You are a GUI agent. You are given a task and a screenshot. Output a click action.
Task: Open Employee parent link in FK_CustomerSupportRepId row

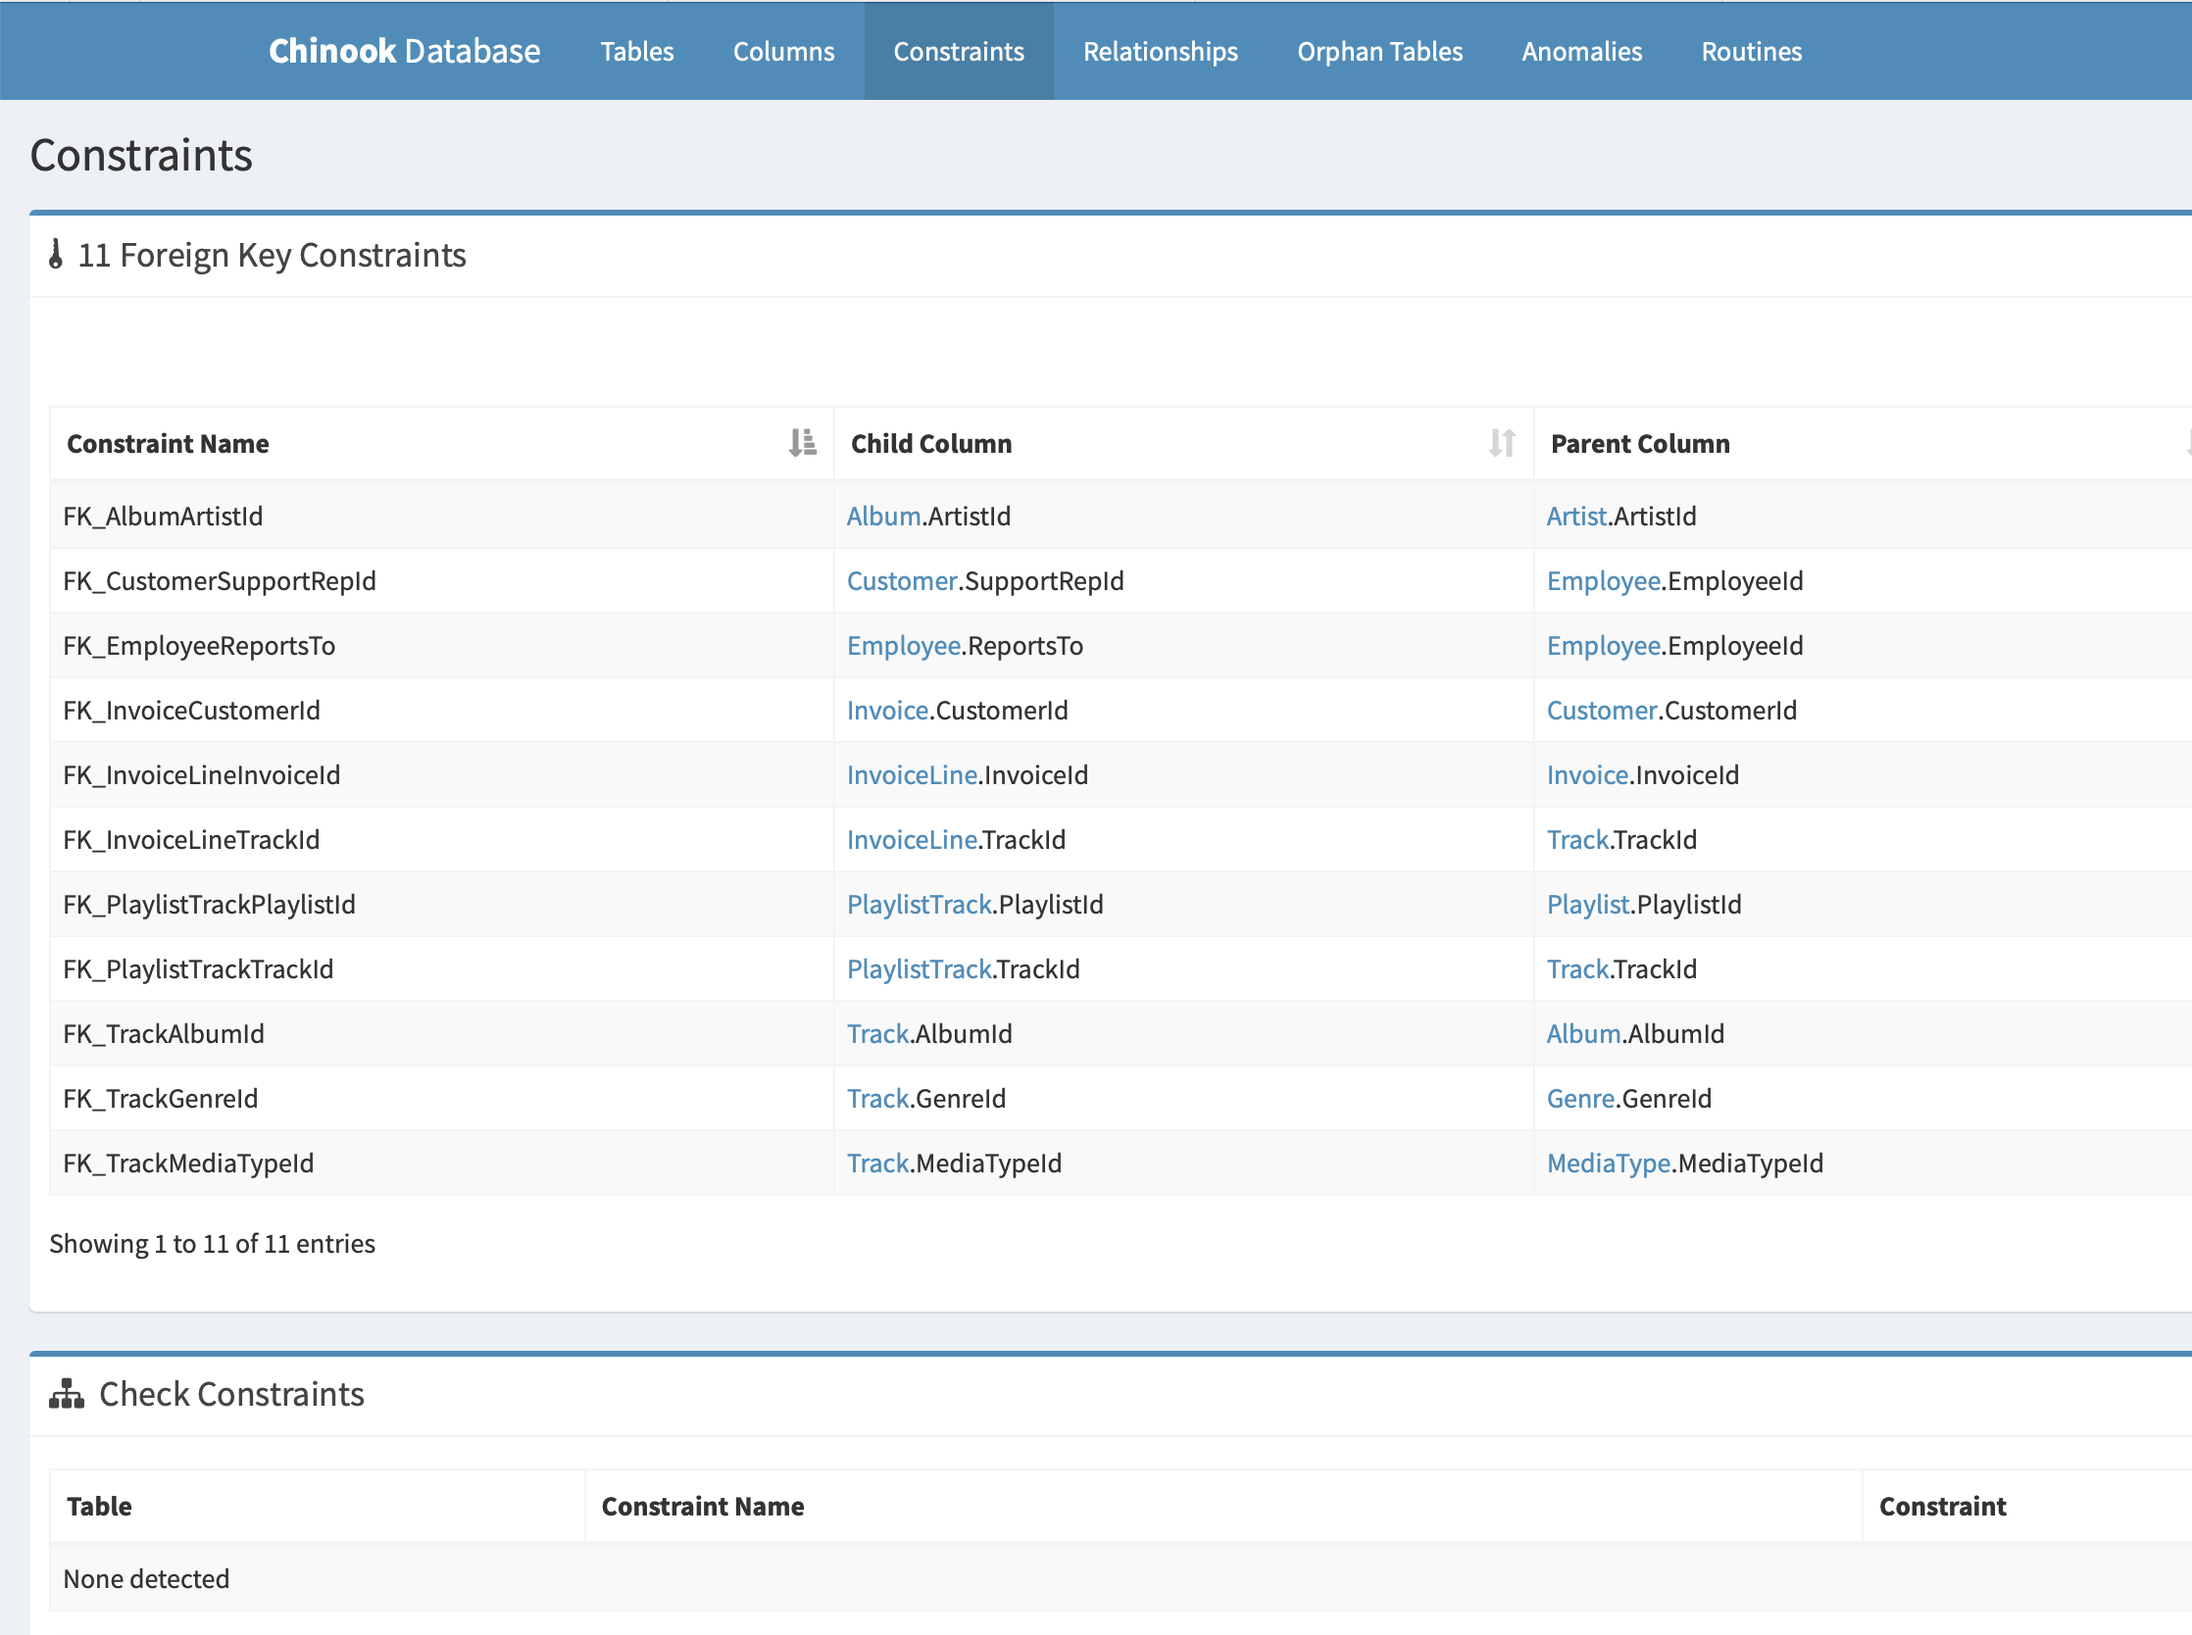1603,581
